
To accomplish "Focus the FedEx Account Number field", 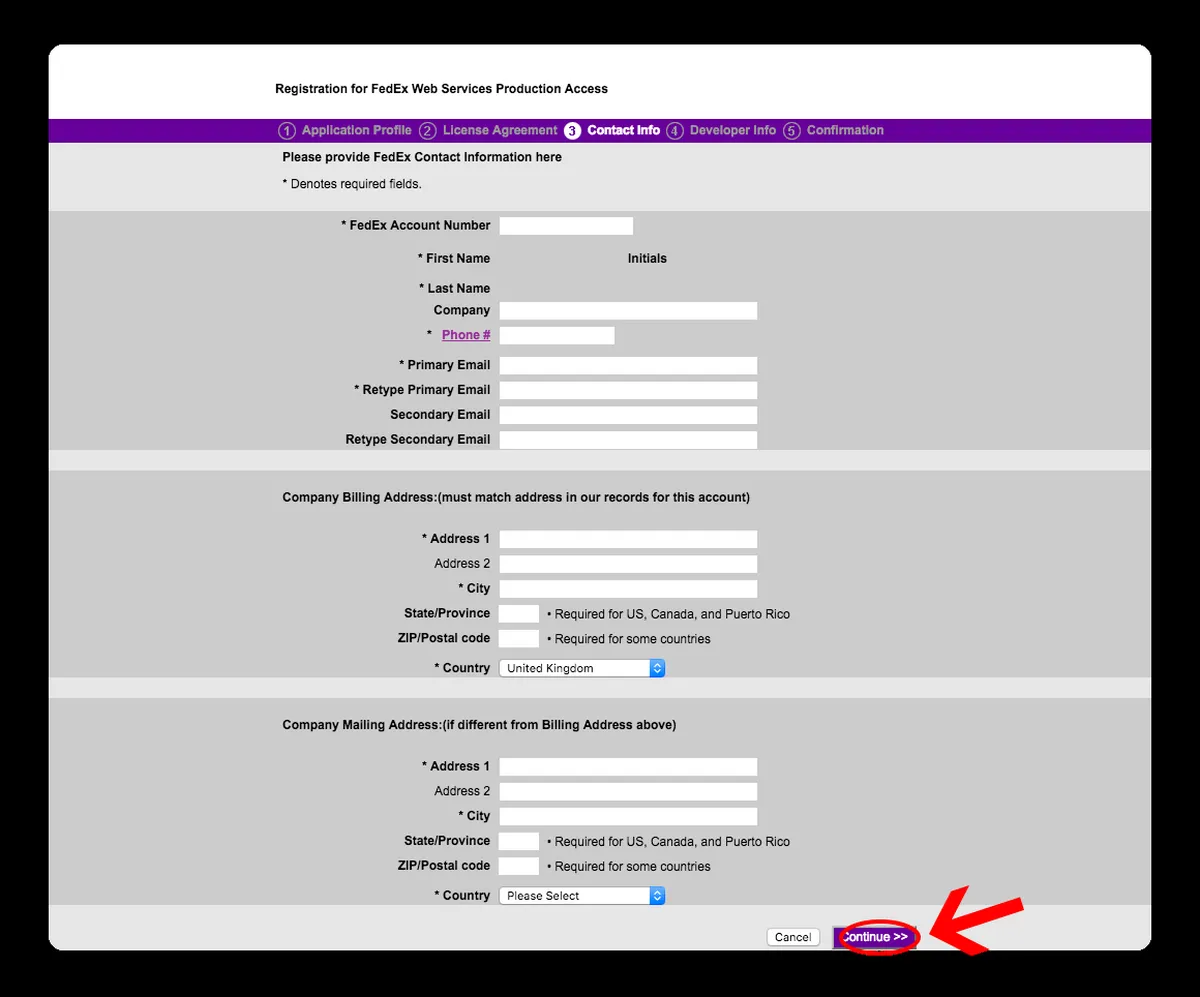I will tap(566, 226).
